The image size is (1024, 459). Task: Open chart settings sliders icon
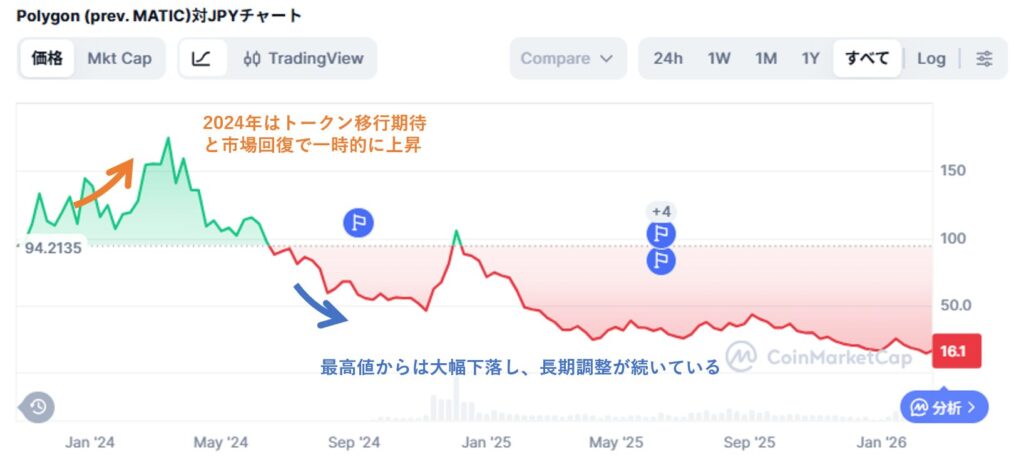[985, 58]
